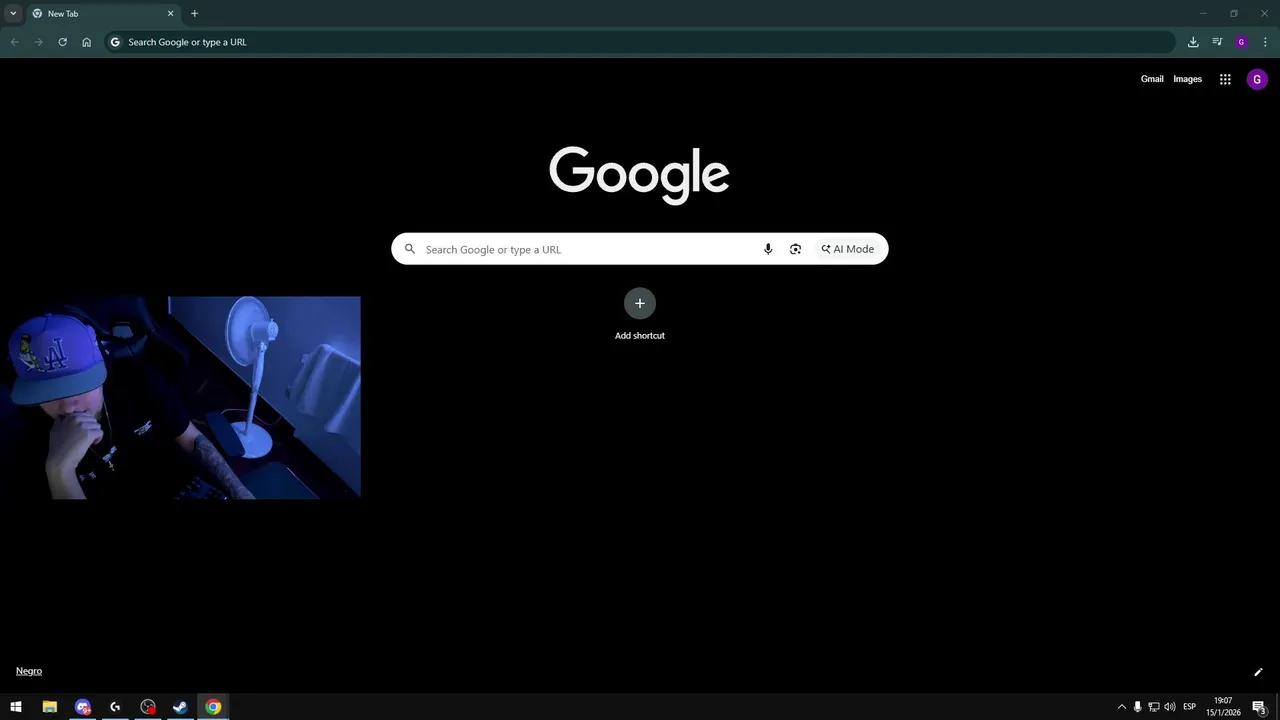
Task: Switch to Chrome in taskbar
Action: pos(213,707)
